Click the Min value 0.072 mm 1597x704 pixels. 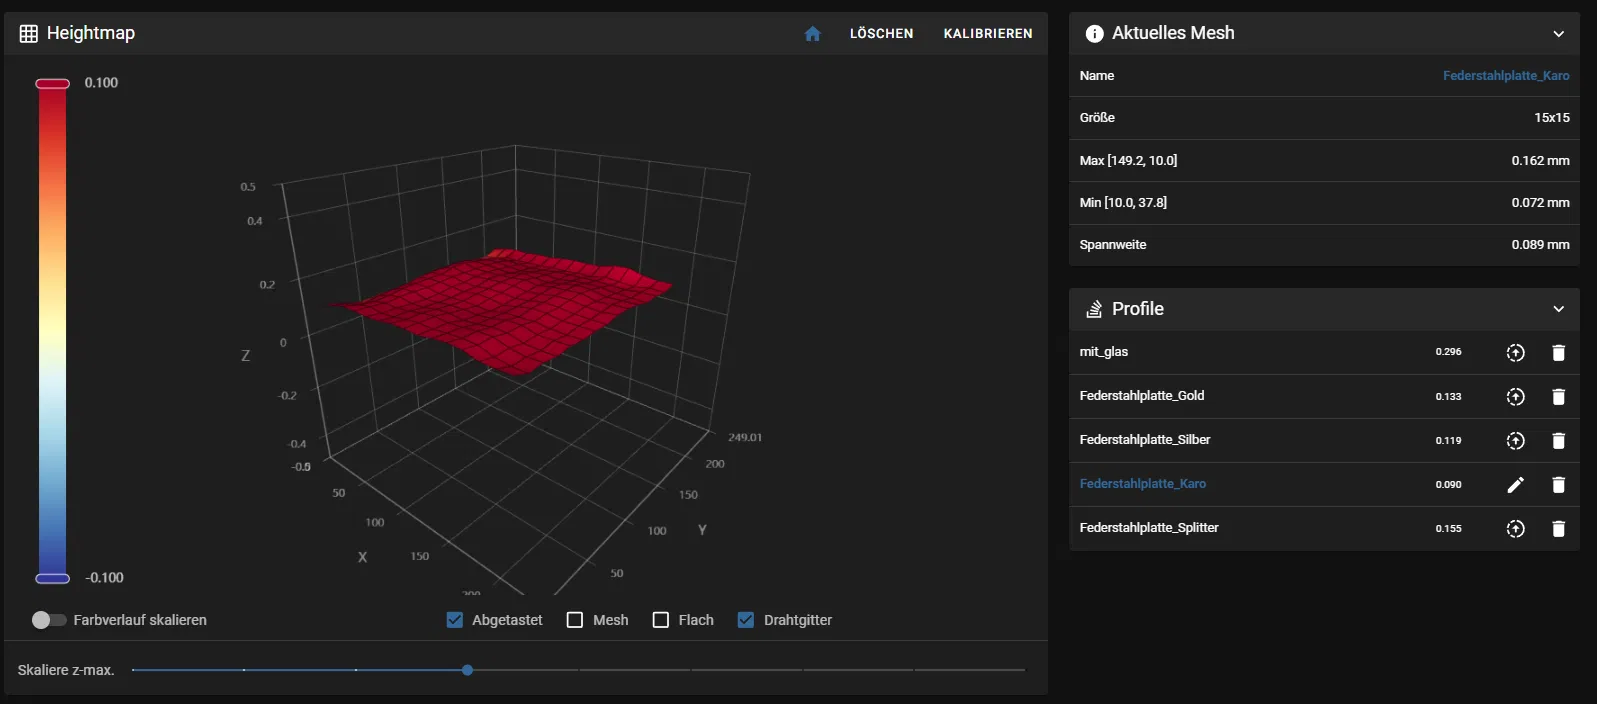tap(1540, 202)
